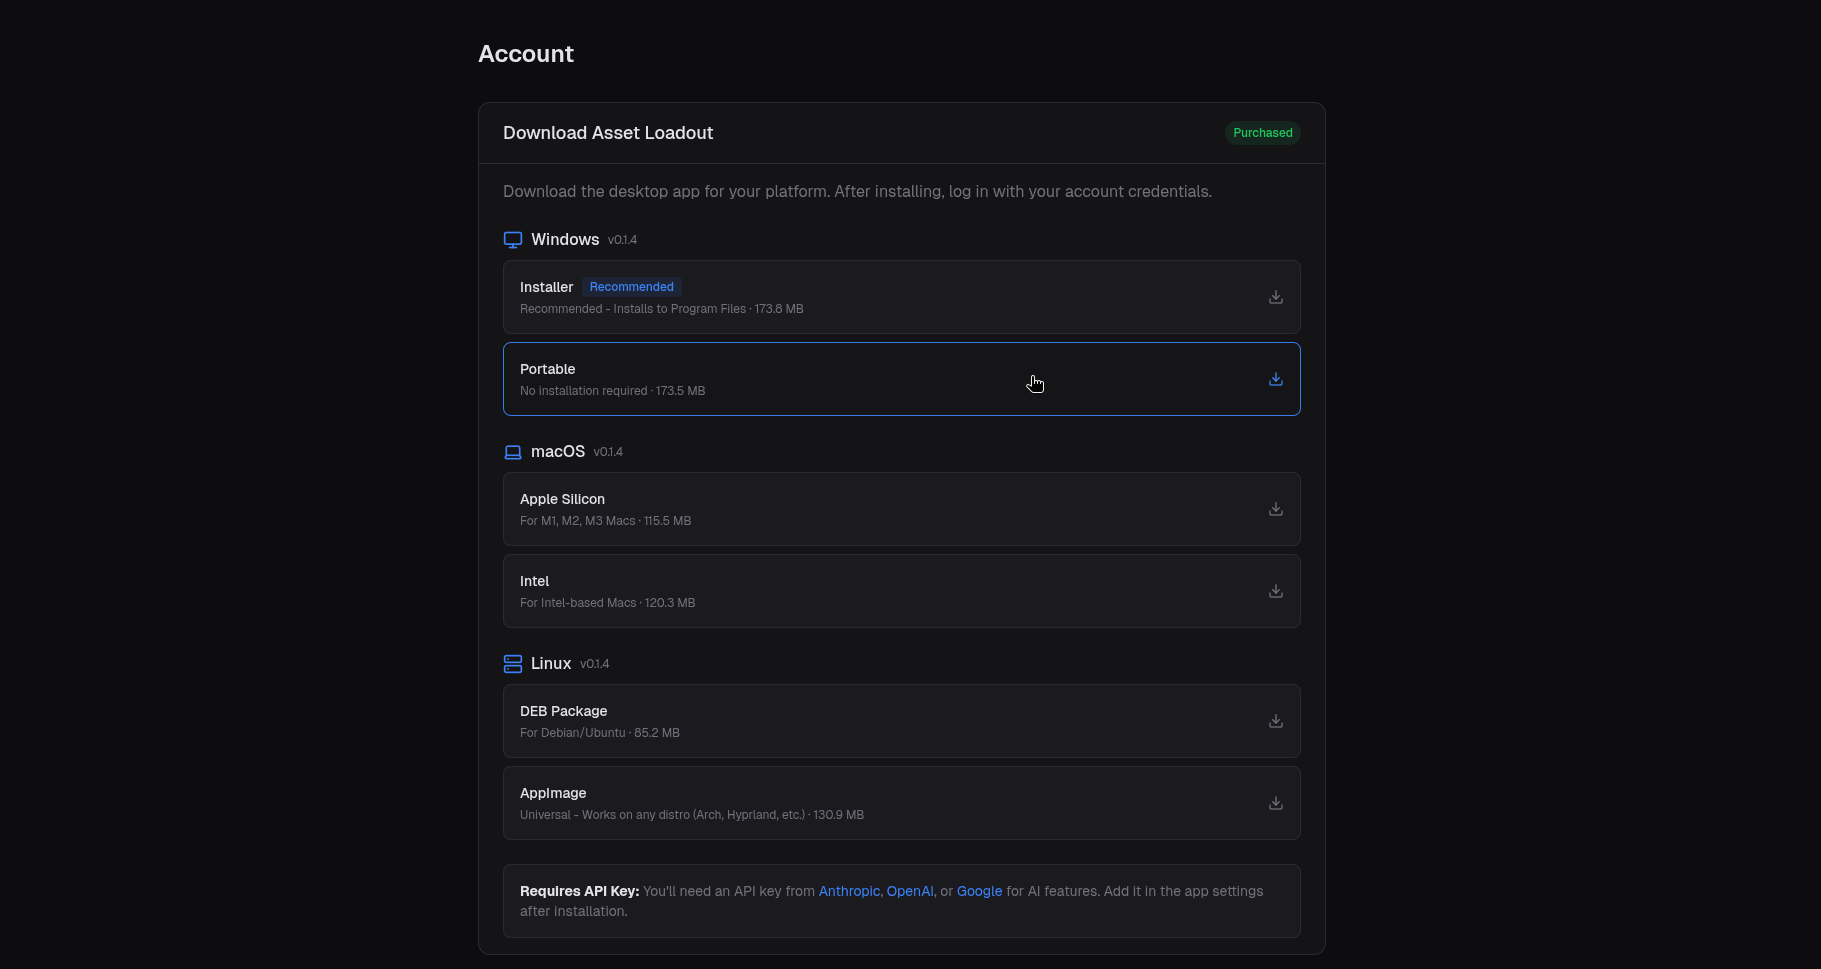Click the blue Recommended badge
The image size is (1821, 969).
tap(631, 287)
